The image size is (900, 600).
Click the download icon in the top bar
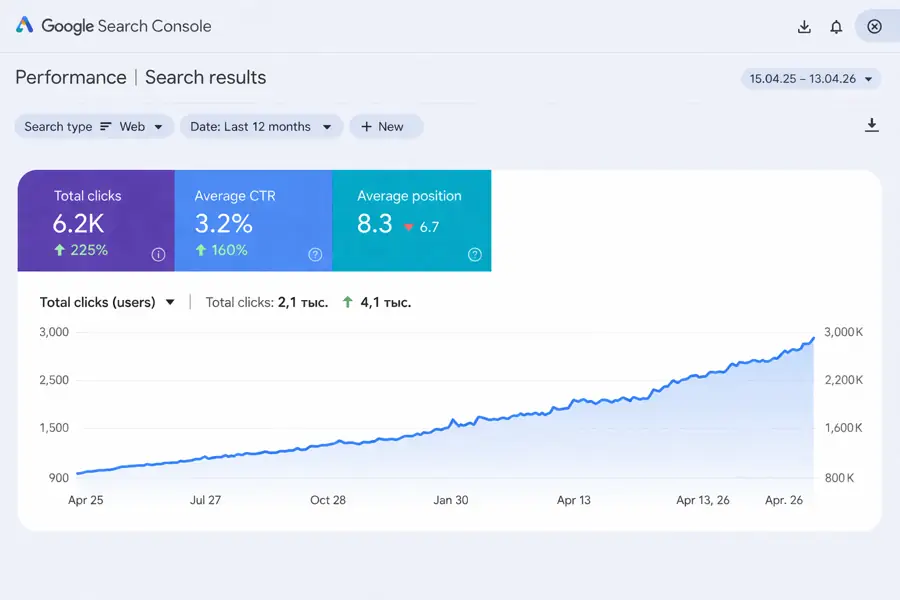point(804,26)
